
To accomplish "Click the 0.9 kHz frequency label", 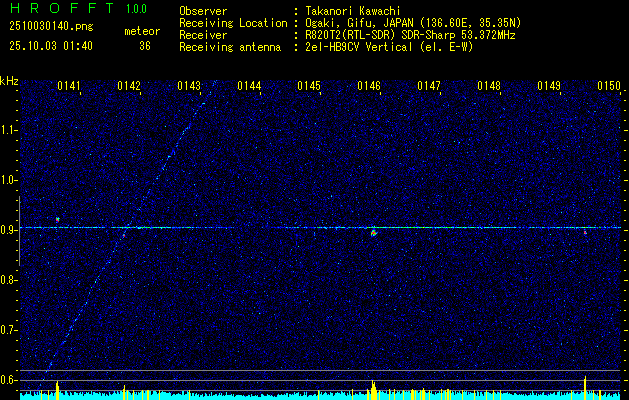I will [x=9, y=230].
